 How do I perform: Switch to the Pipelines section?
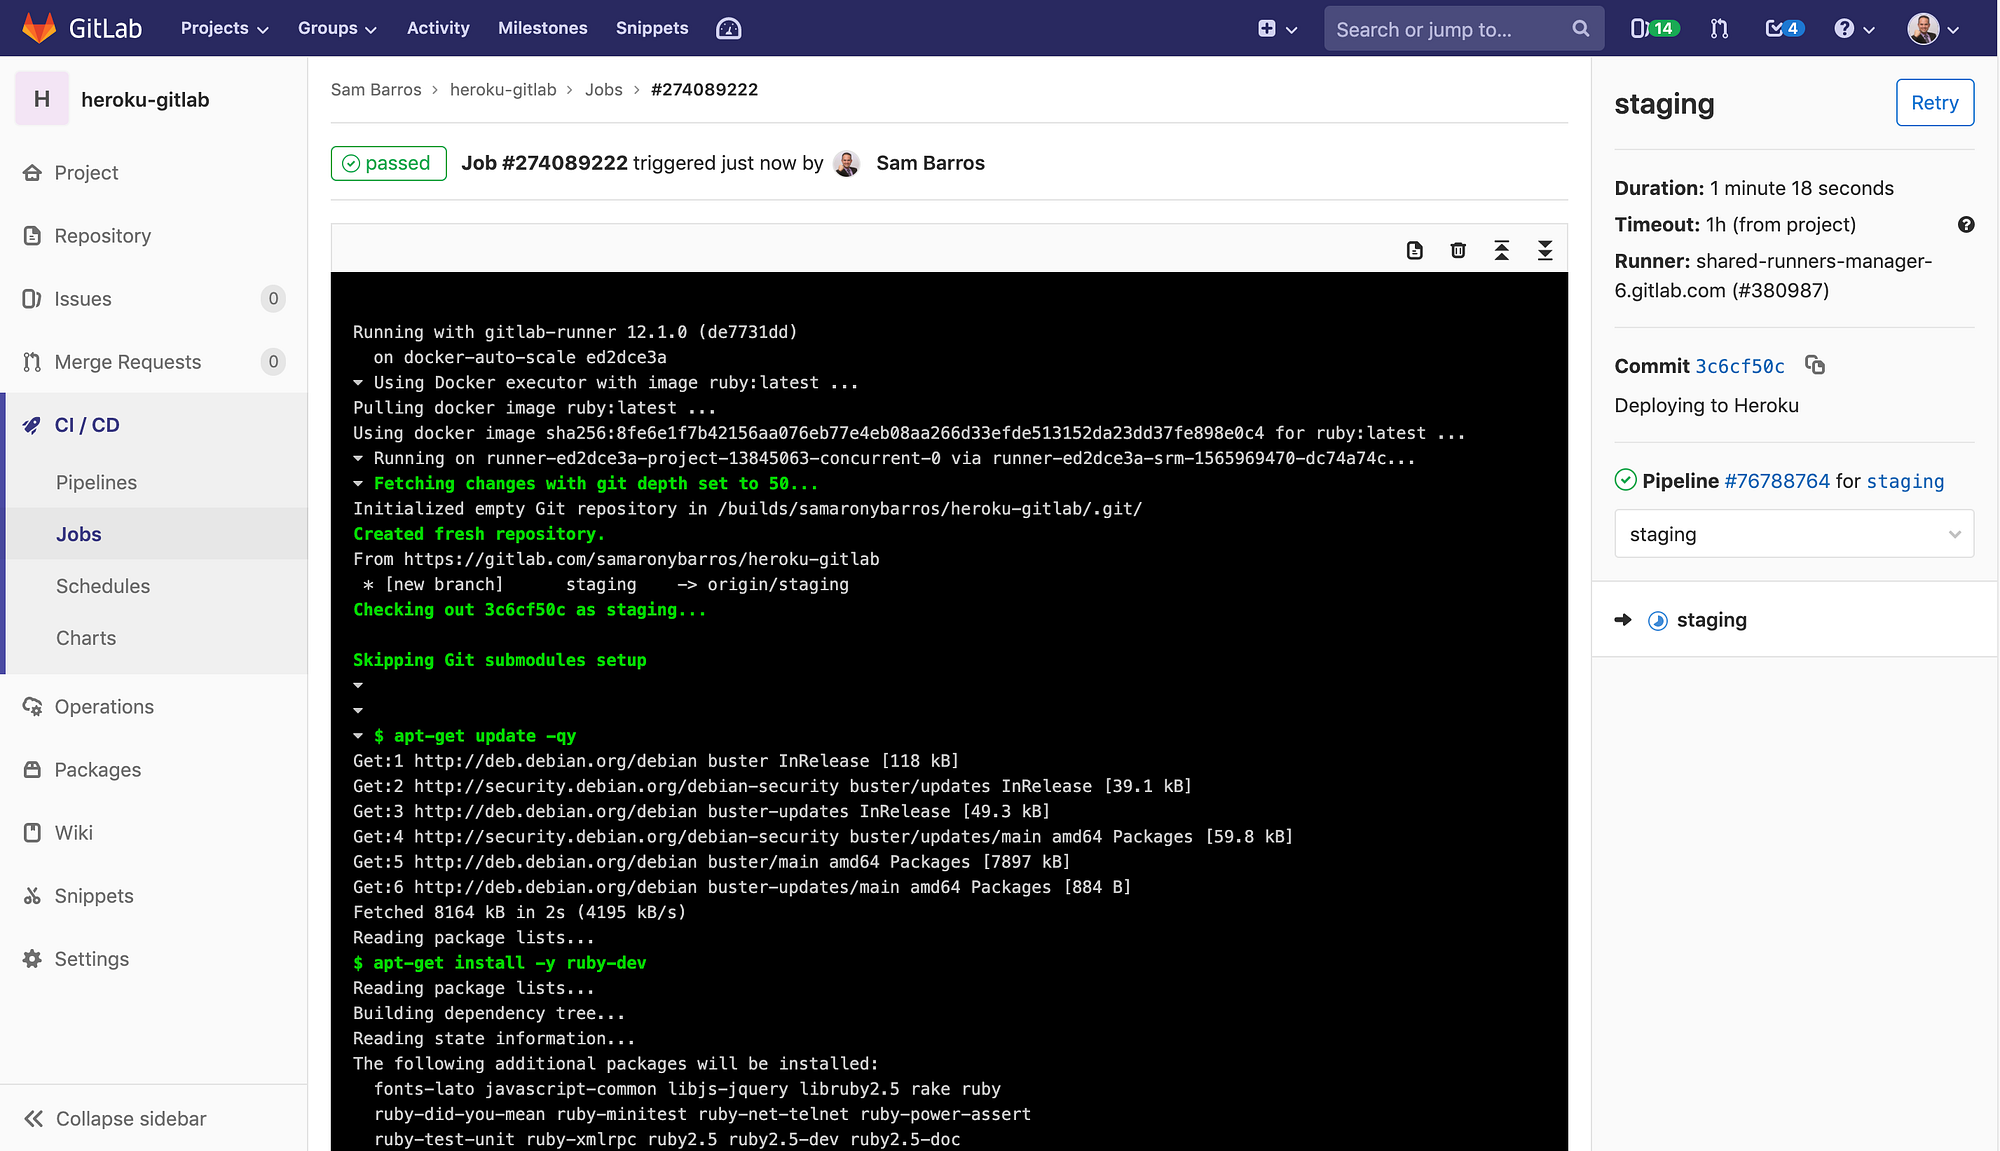point(96,482)
